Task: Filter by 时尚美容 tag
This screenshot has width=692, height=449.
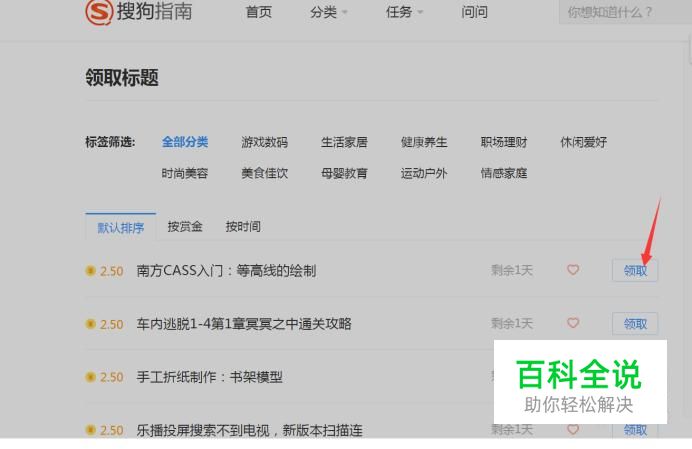Action: click(185, 173)
